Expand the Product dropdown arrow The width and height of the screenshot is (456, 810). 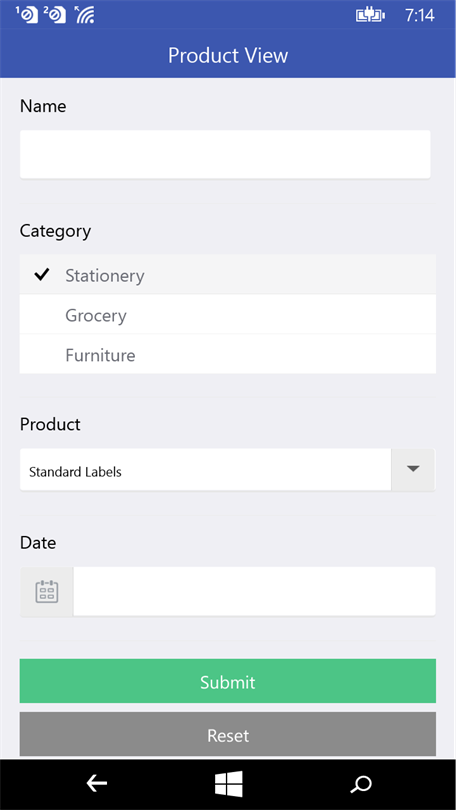tap(413, 469)
